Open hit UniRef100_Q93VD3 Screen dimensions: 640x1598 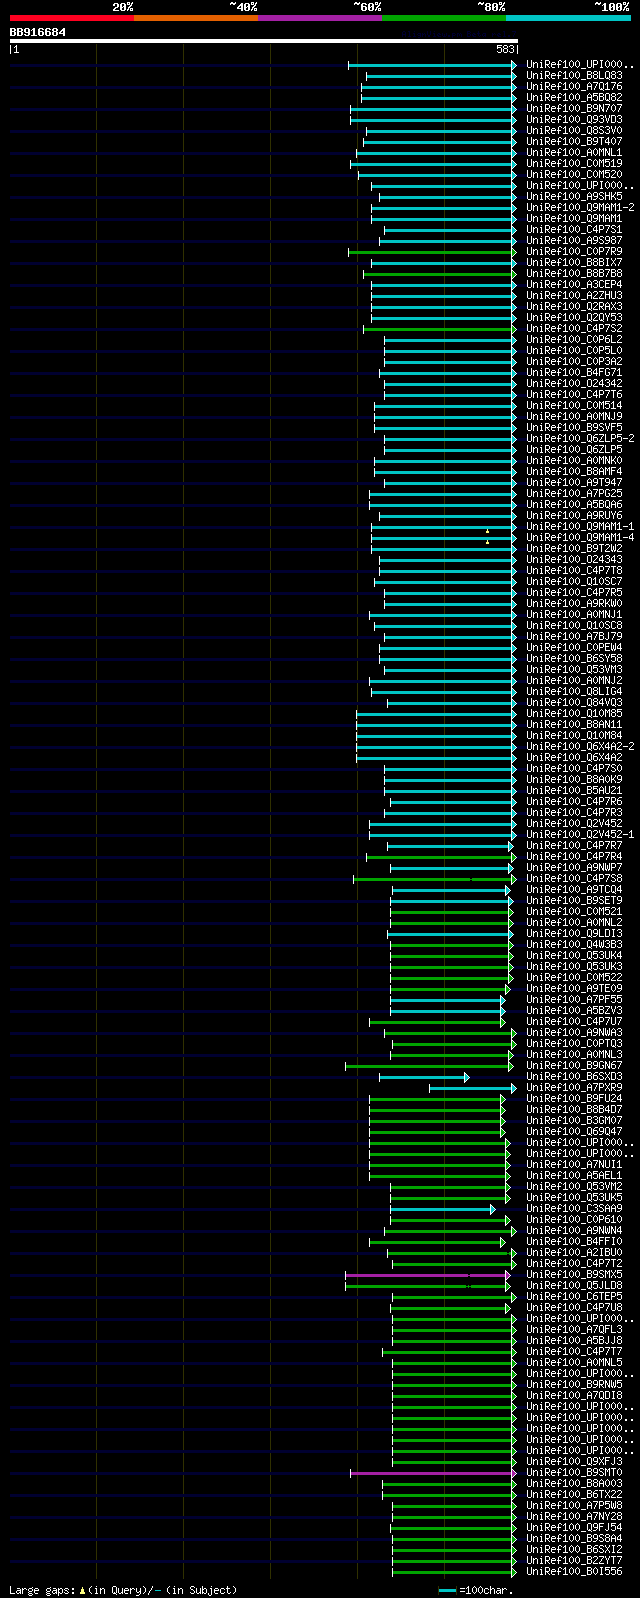coord(574,119)
